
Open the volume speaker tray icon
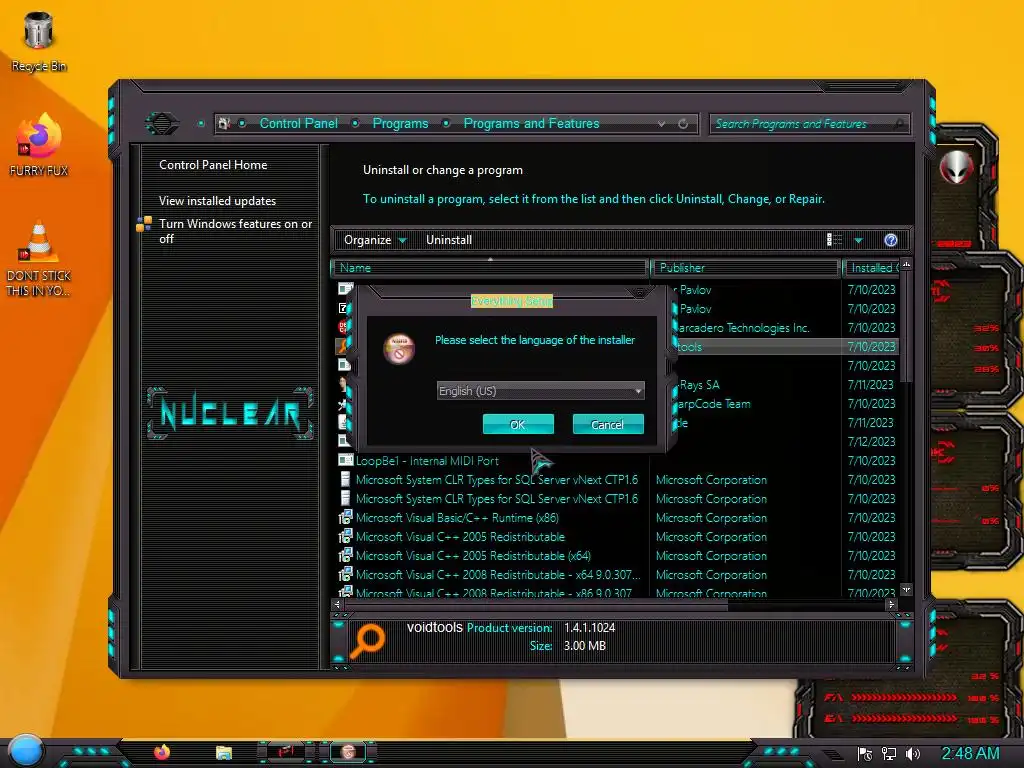pos(912,754)
